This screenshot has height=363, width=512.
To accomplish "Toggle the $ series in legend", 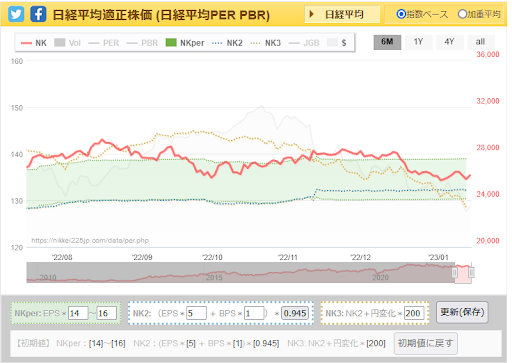I will click(x=337, y=43).
